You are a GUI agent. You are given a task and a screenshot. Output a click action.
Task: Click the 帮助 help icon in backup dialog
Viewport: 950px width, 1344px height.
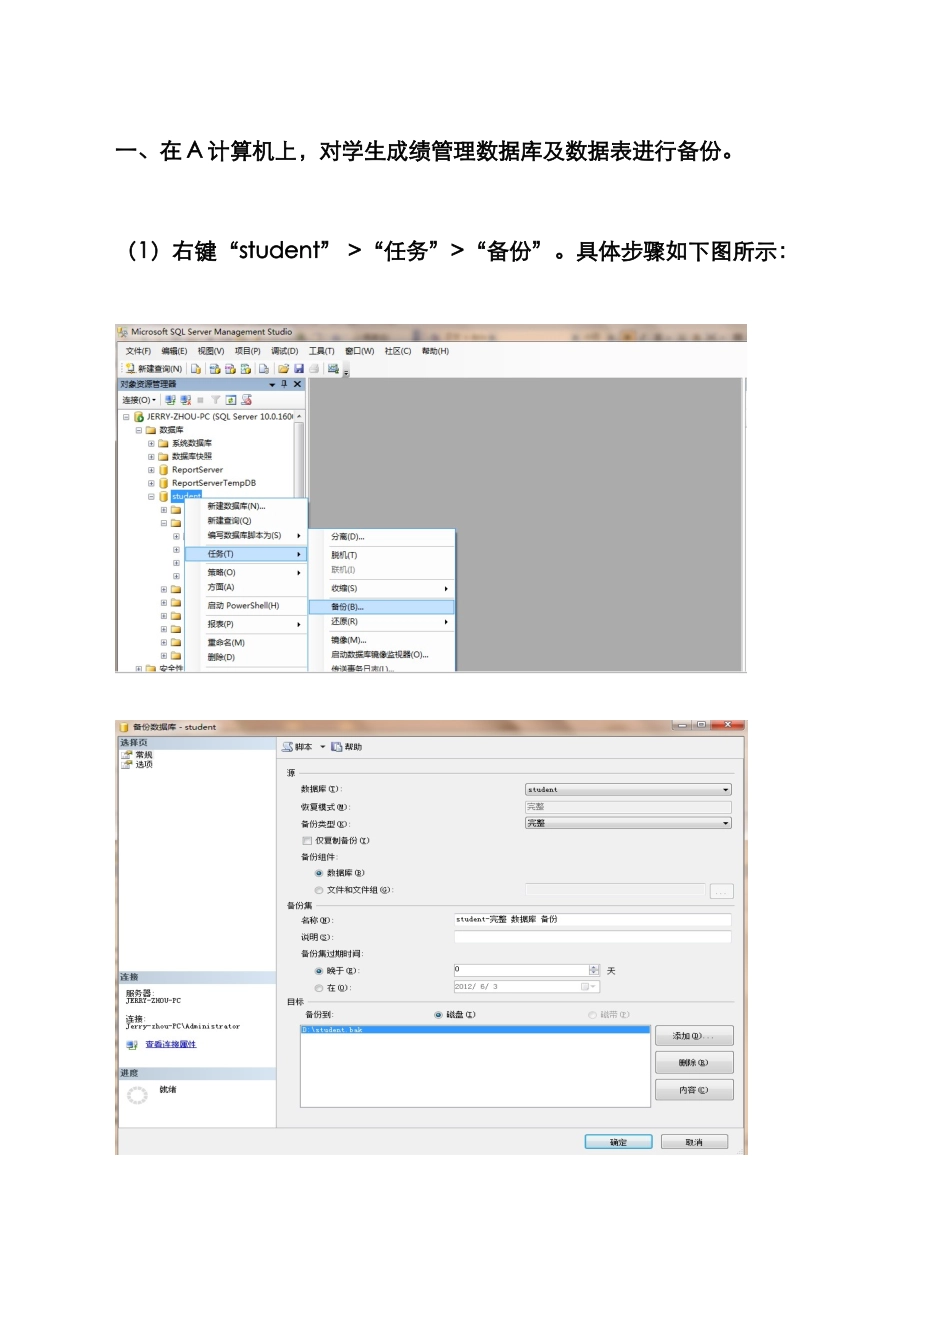click(x=337, y=747)
